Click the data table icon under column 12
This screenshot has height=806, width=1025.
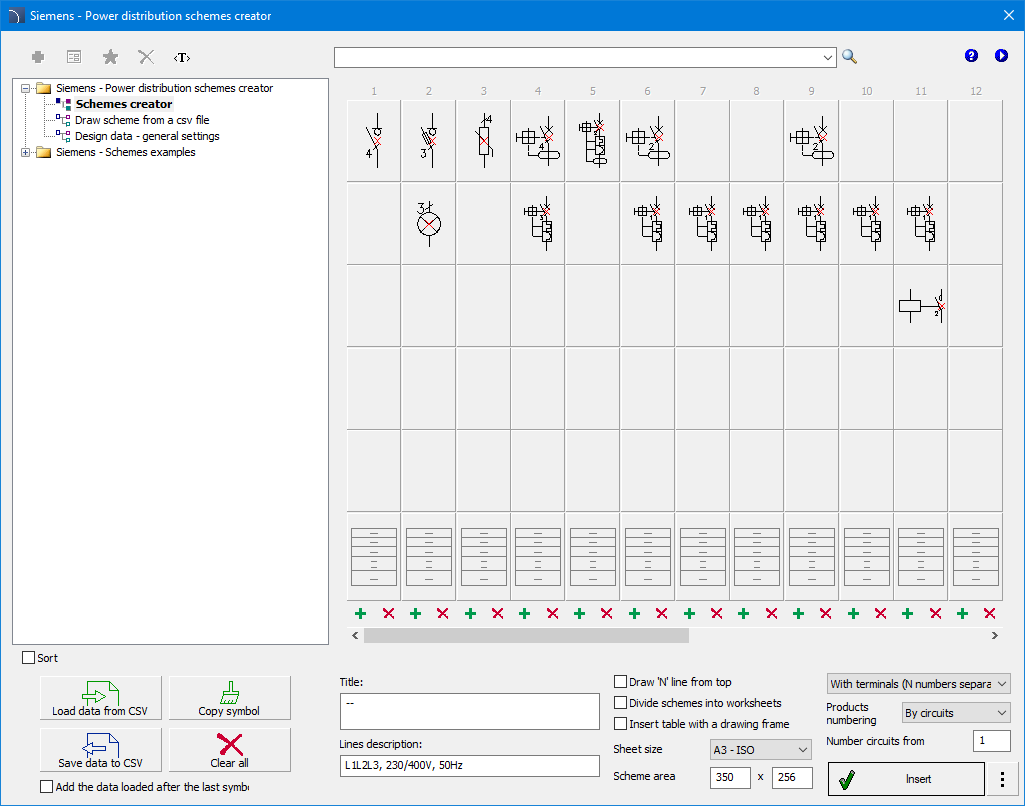point(976,557)
